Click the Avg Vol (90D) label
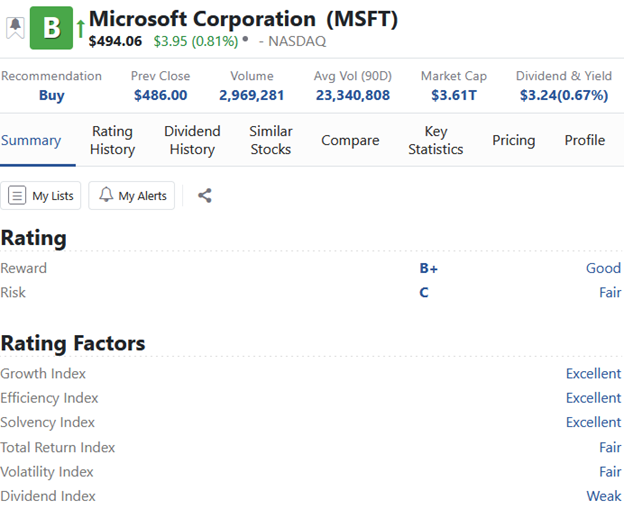 click(x=353, y=76)
